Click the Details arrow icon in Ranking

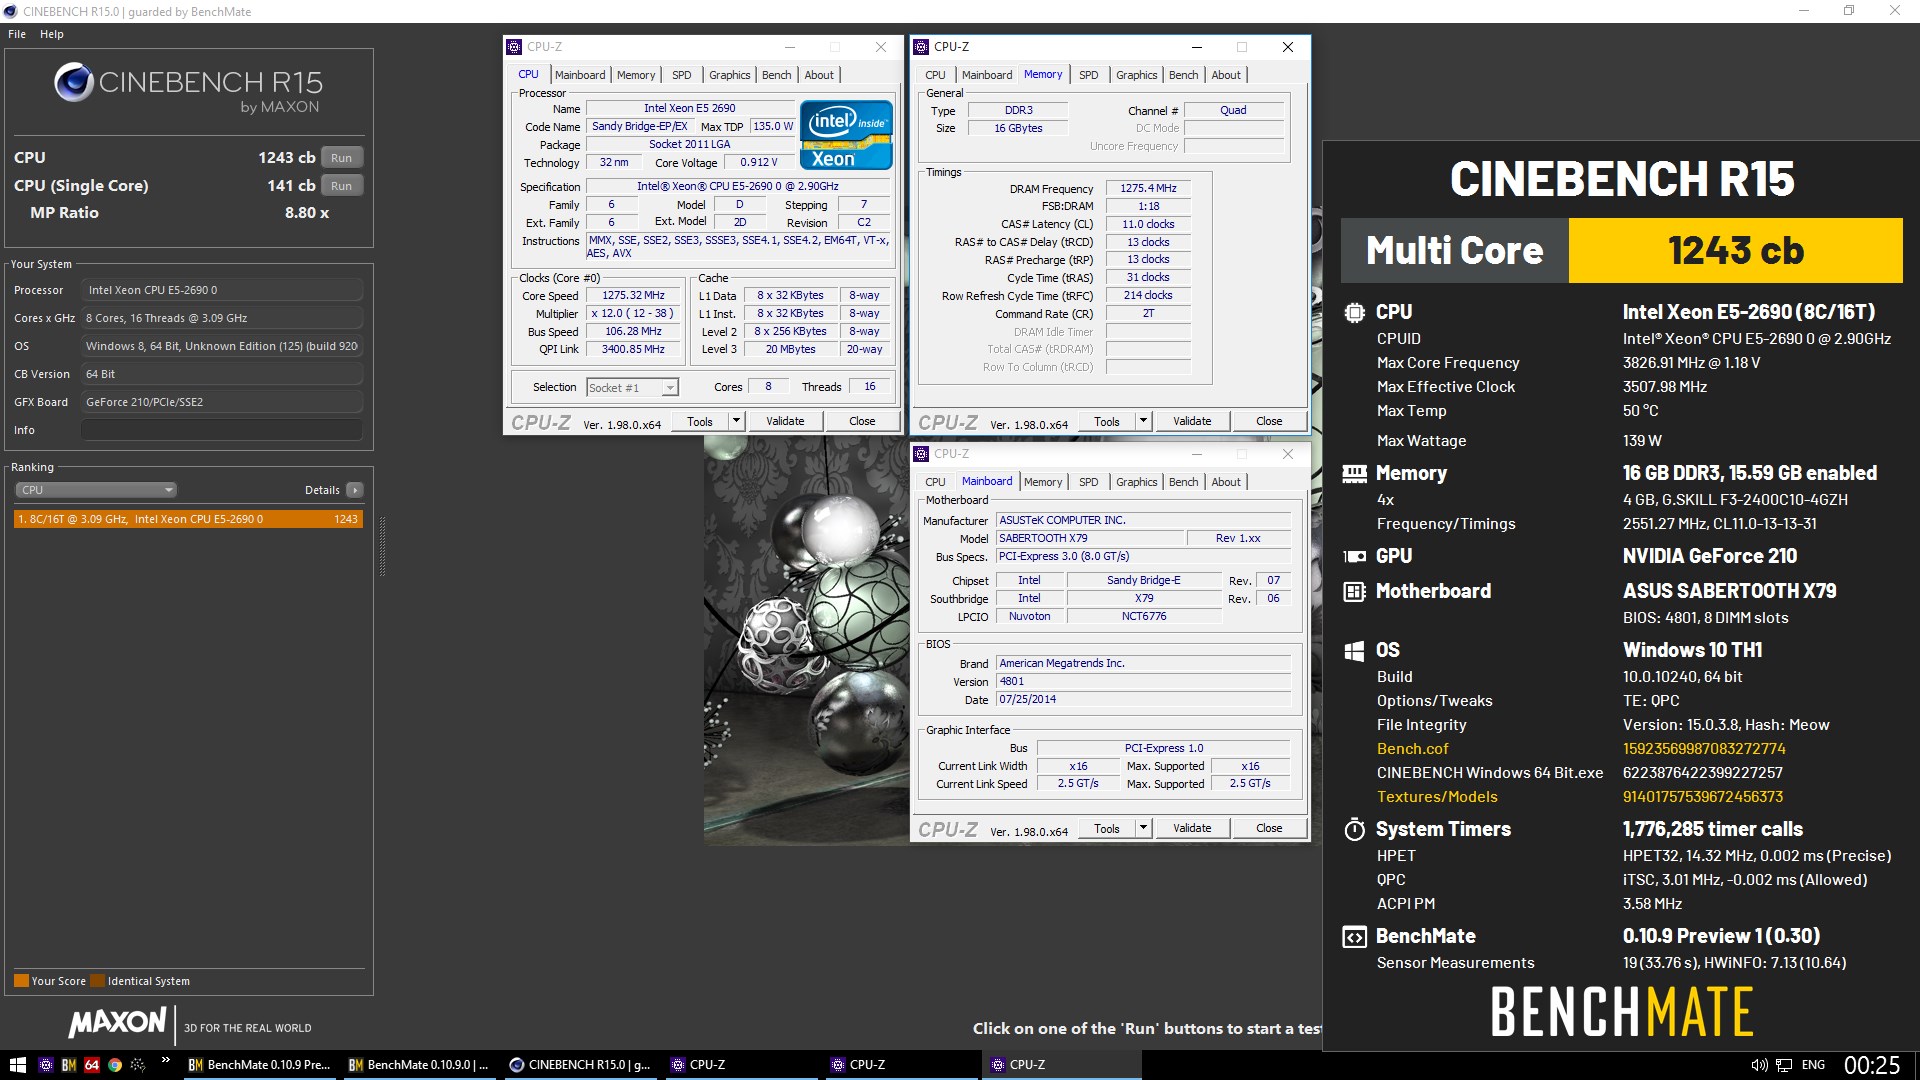click(x=354, y=490)
